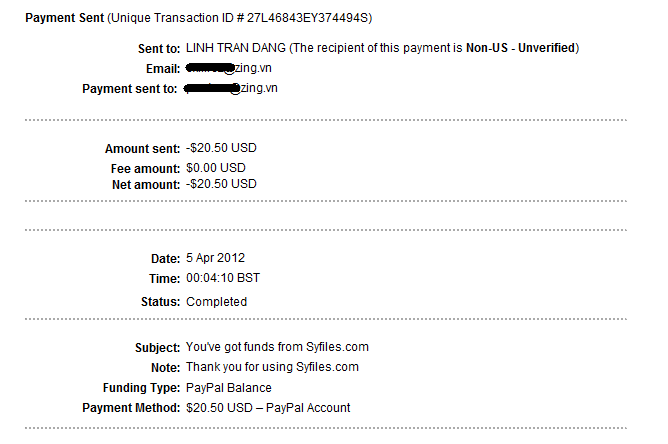The height and width of the screenshot is (444, 668).
Task: Click the address beside "Payment sent to"
Action: click(231, 88)
